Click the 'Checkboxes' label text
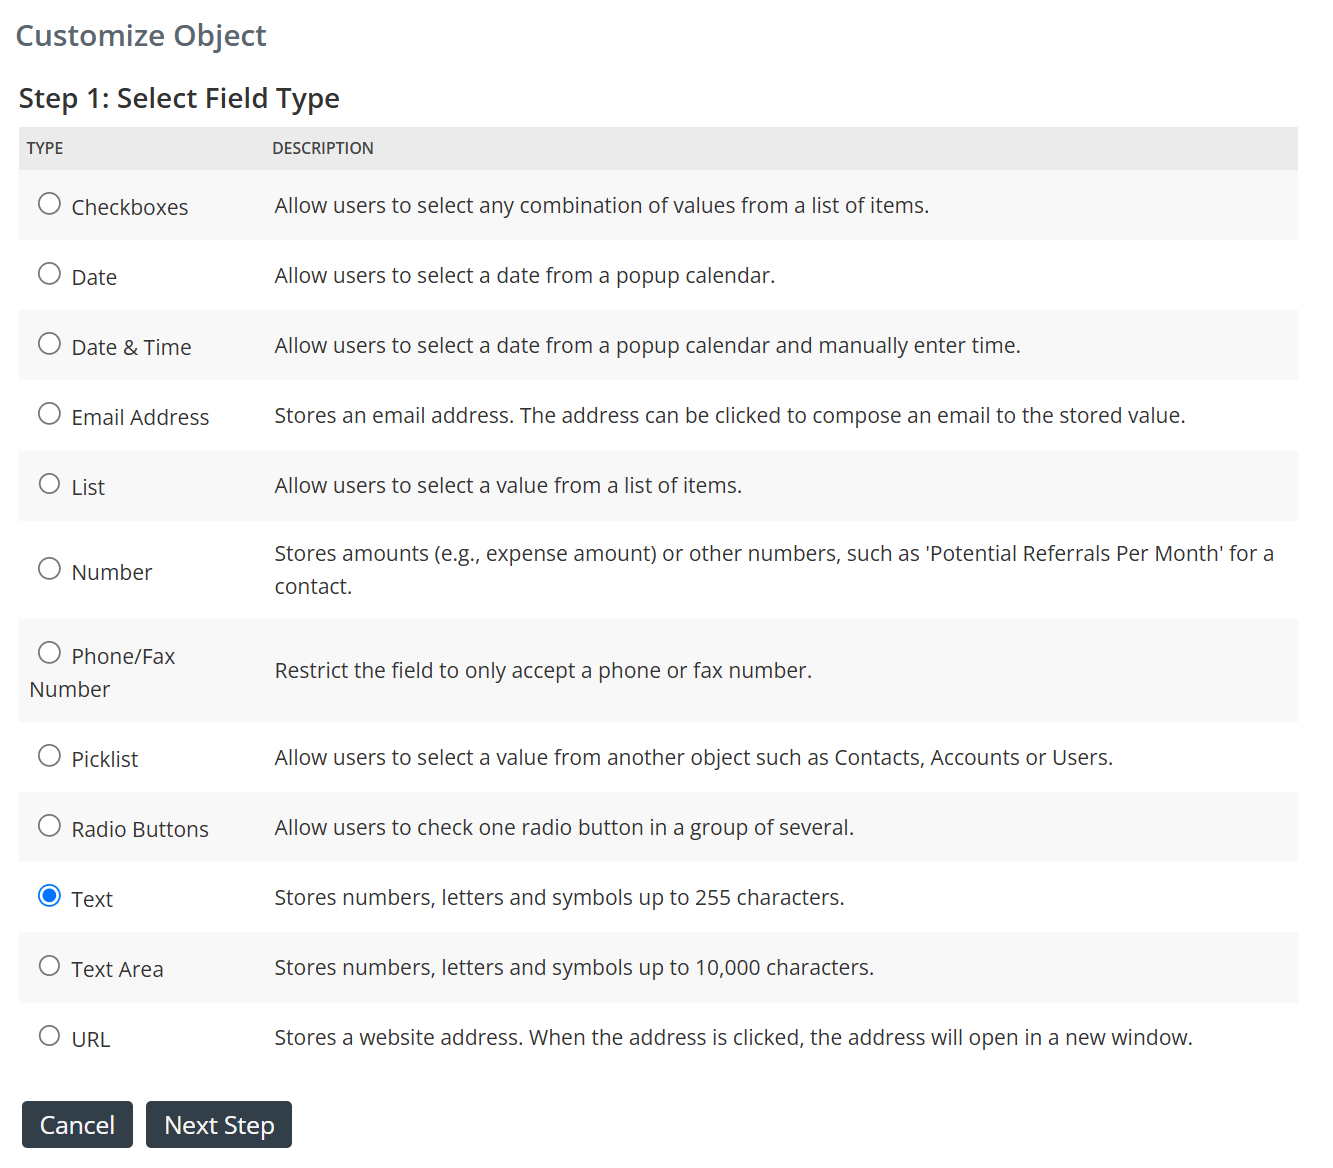Viewport: 1333px width, 1168px height. (130, 207)
